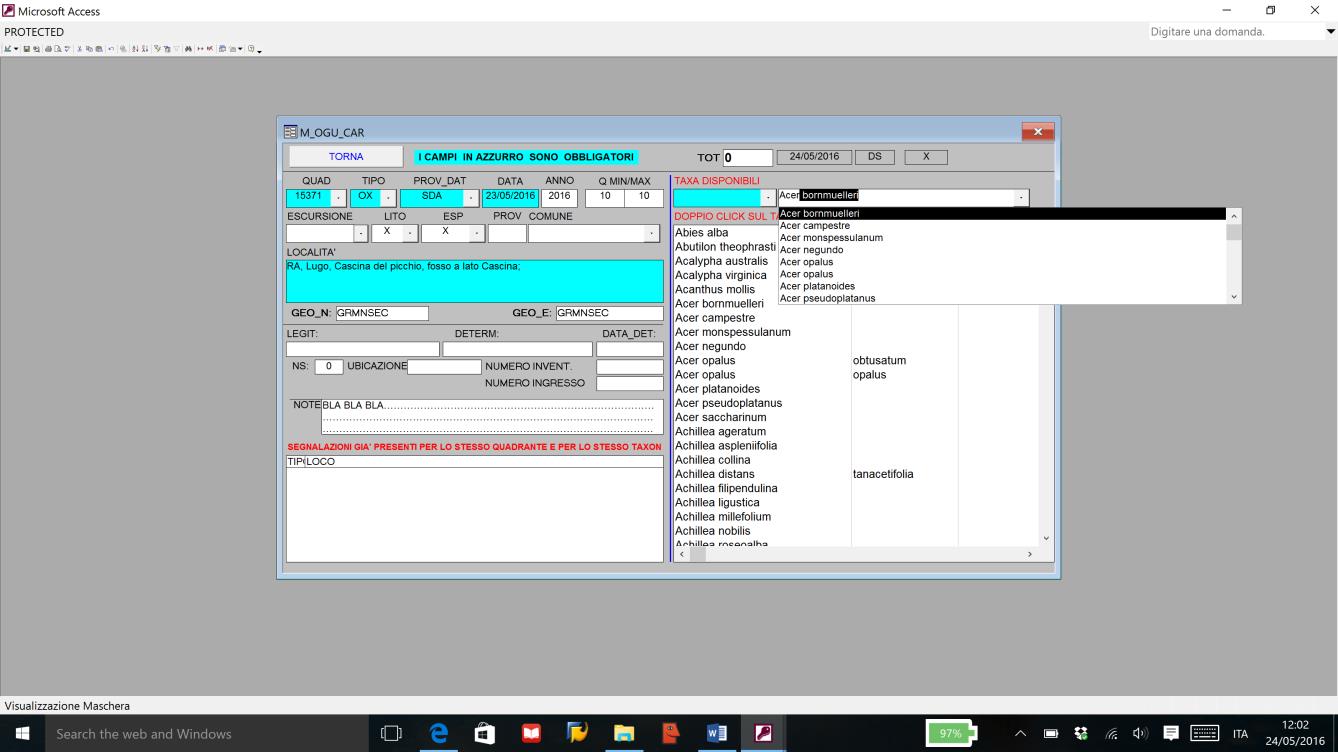1338x752 pixels.
Task: Select Acer platanoides in the dropdown list
Action: (1002, 286)
